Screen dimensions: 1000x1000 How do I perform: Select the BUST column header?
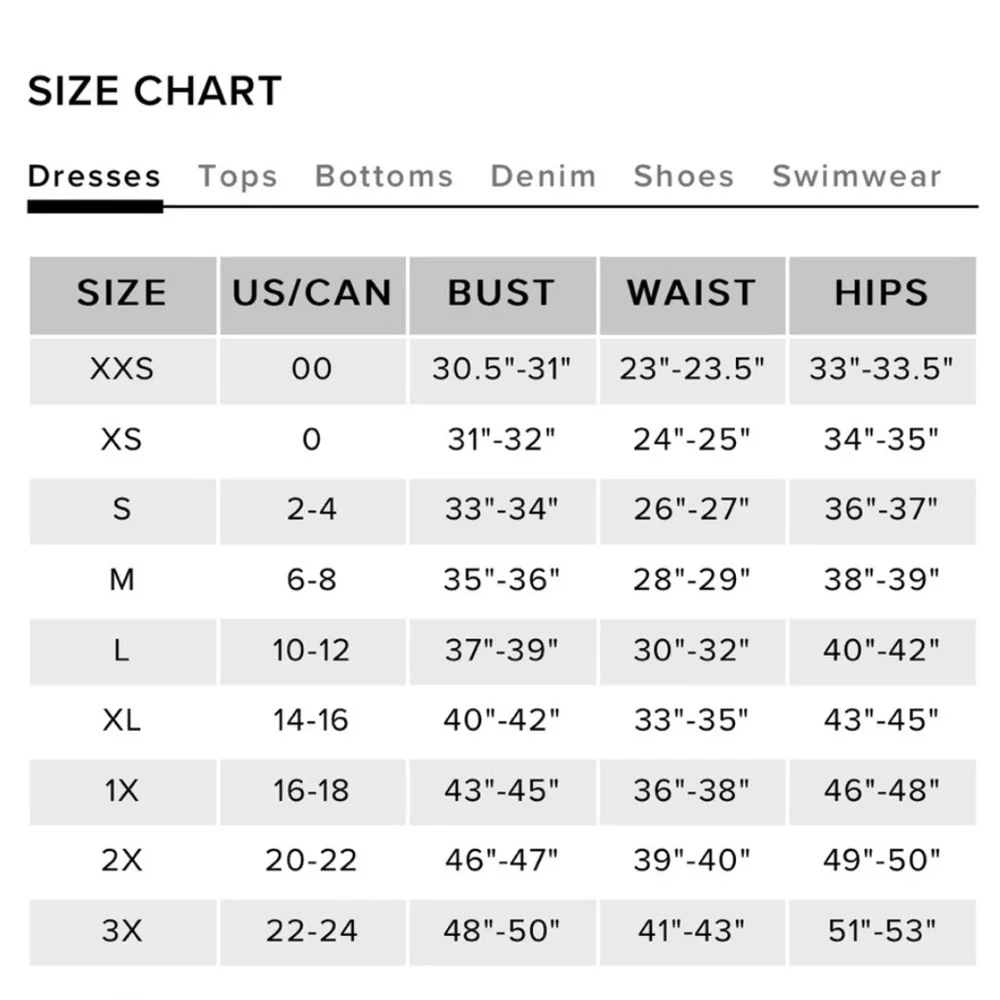tap(502, 293)
